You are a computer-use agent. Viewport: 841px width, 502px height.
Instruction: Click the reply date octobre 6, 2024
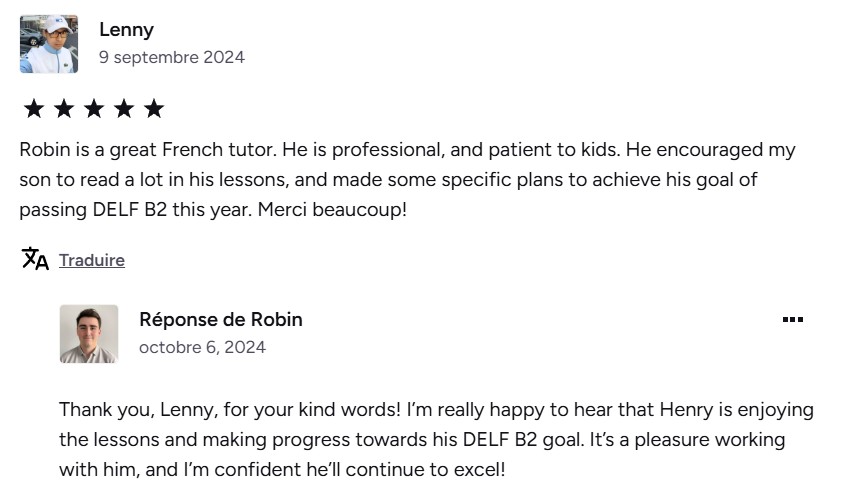[202, 348]
